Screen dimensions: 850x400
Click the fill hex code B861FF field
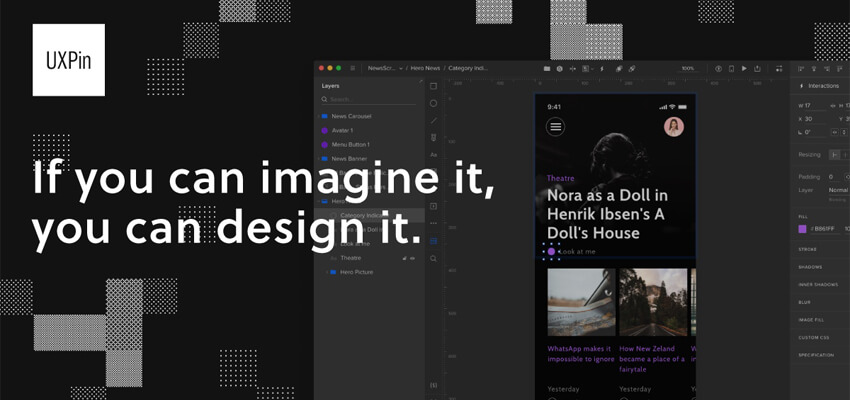point(824,229)
